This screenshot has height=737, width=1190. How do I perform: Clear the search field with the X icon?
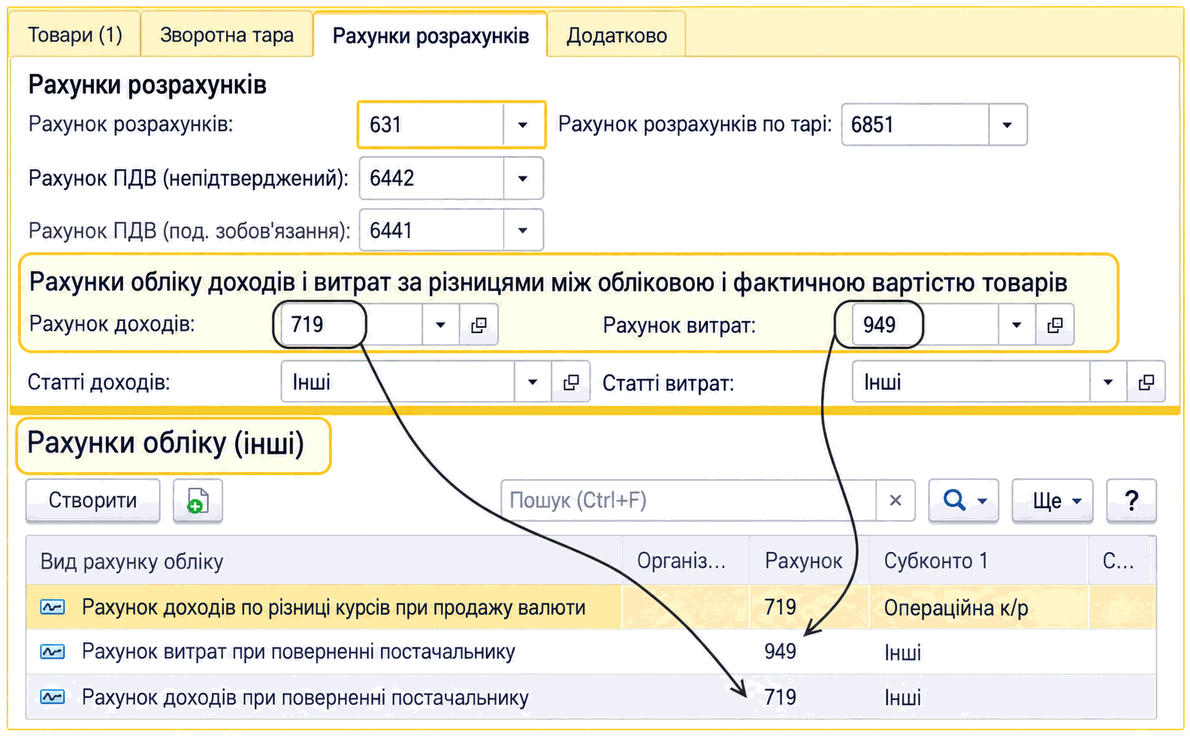tap(896, 501)
